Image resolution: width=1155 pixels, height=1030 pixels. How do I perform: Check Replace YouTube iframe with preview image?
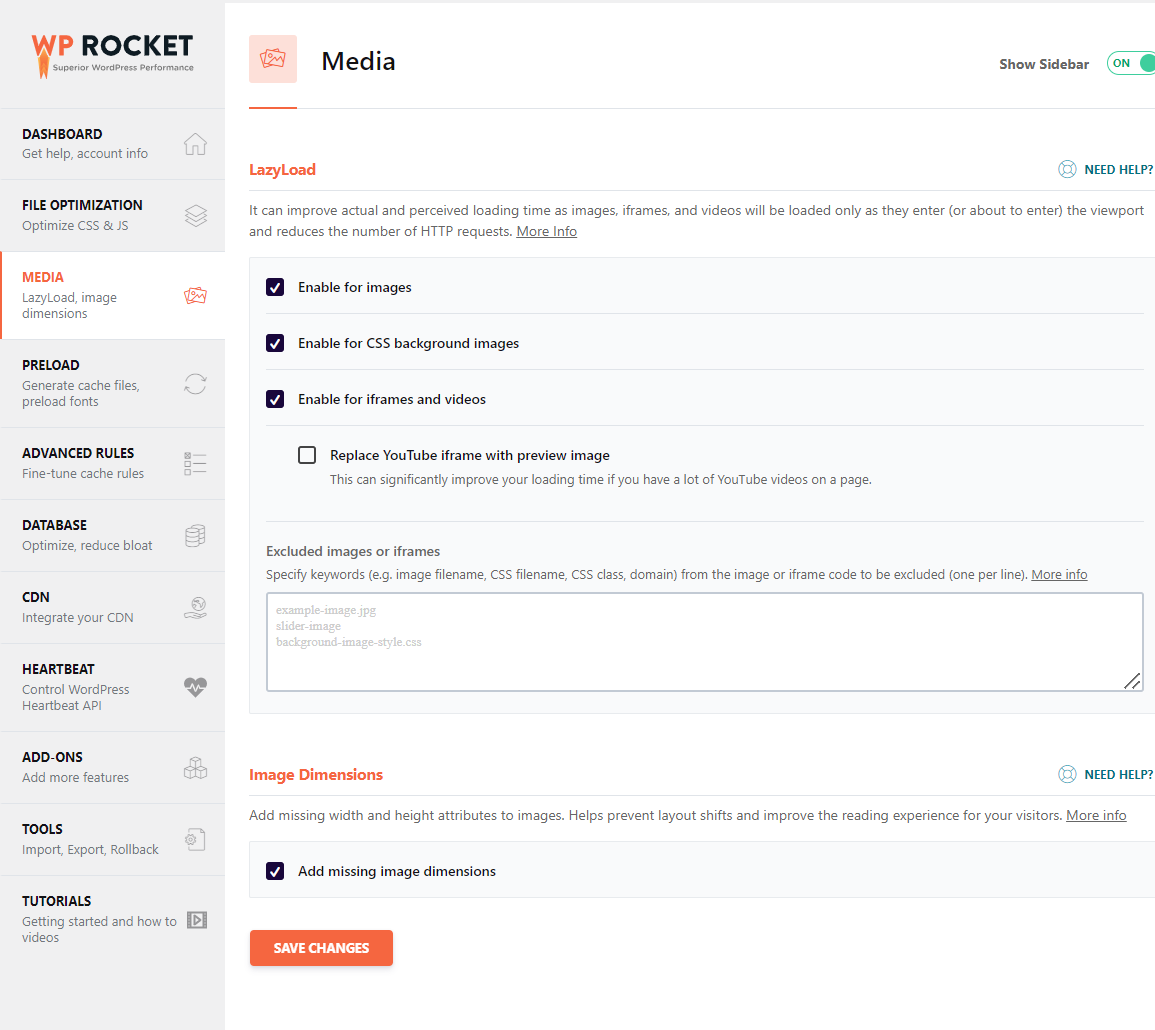tap(307, 455)
